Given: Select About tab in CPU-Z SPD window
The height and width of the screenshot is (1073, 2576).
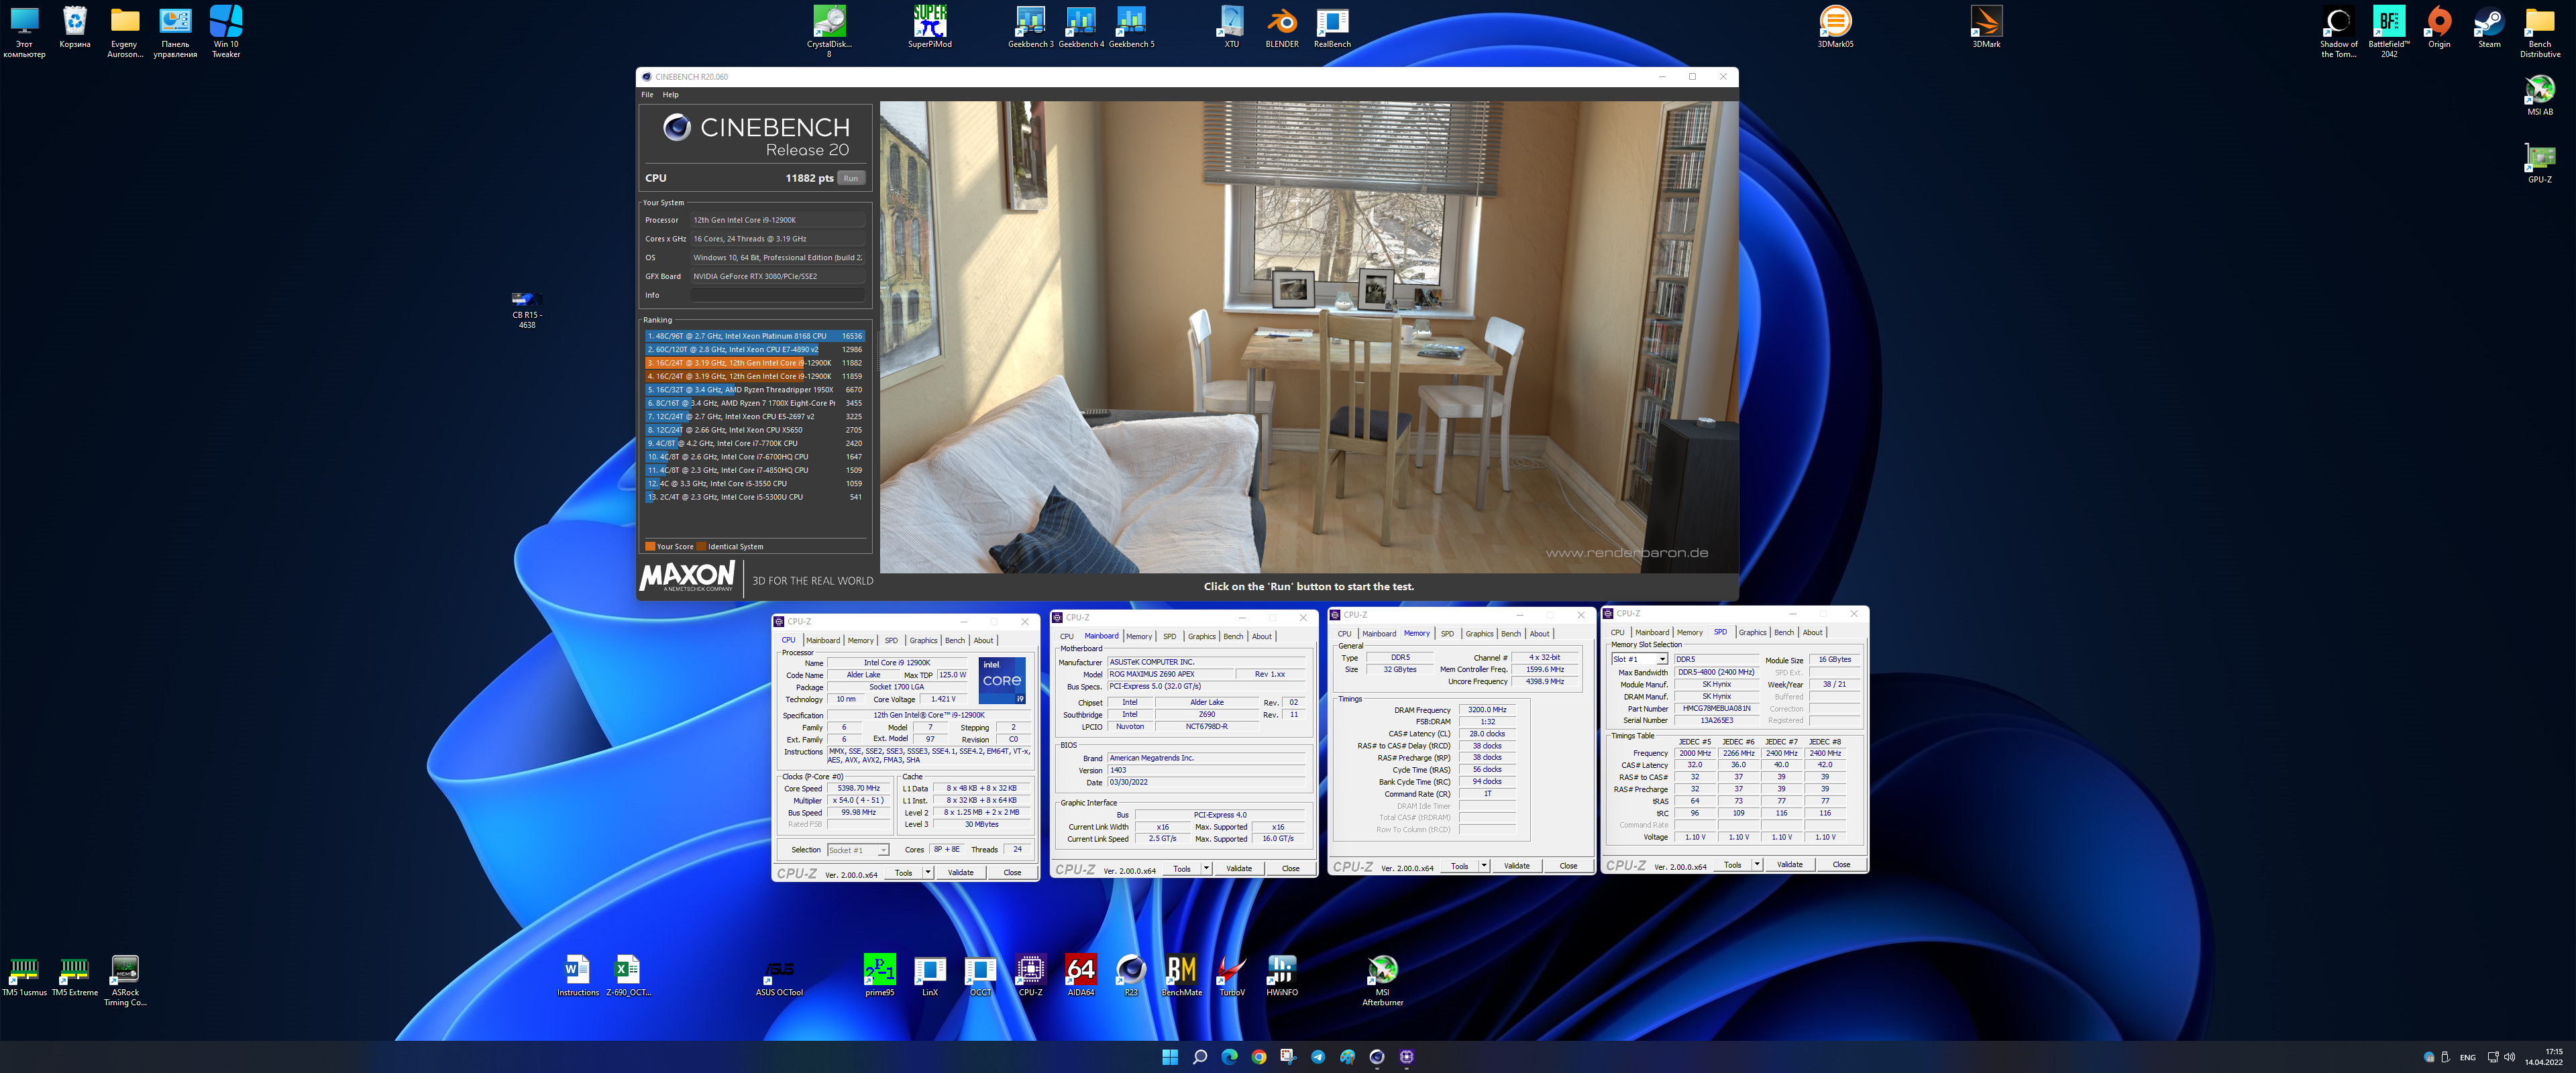Looking at the screenshot, I should click(x=1812, y=632).
